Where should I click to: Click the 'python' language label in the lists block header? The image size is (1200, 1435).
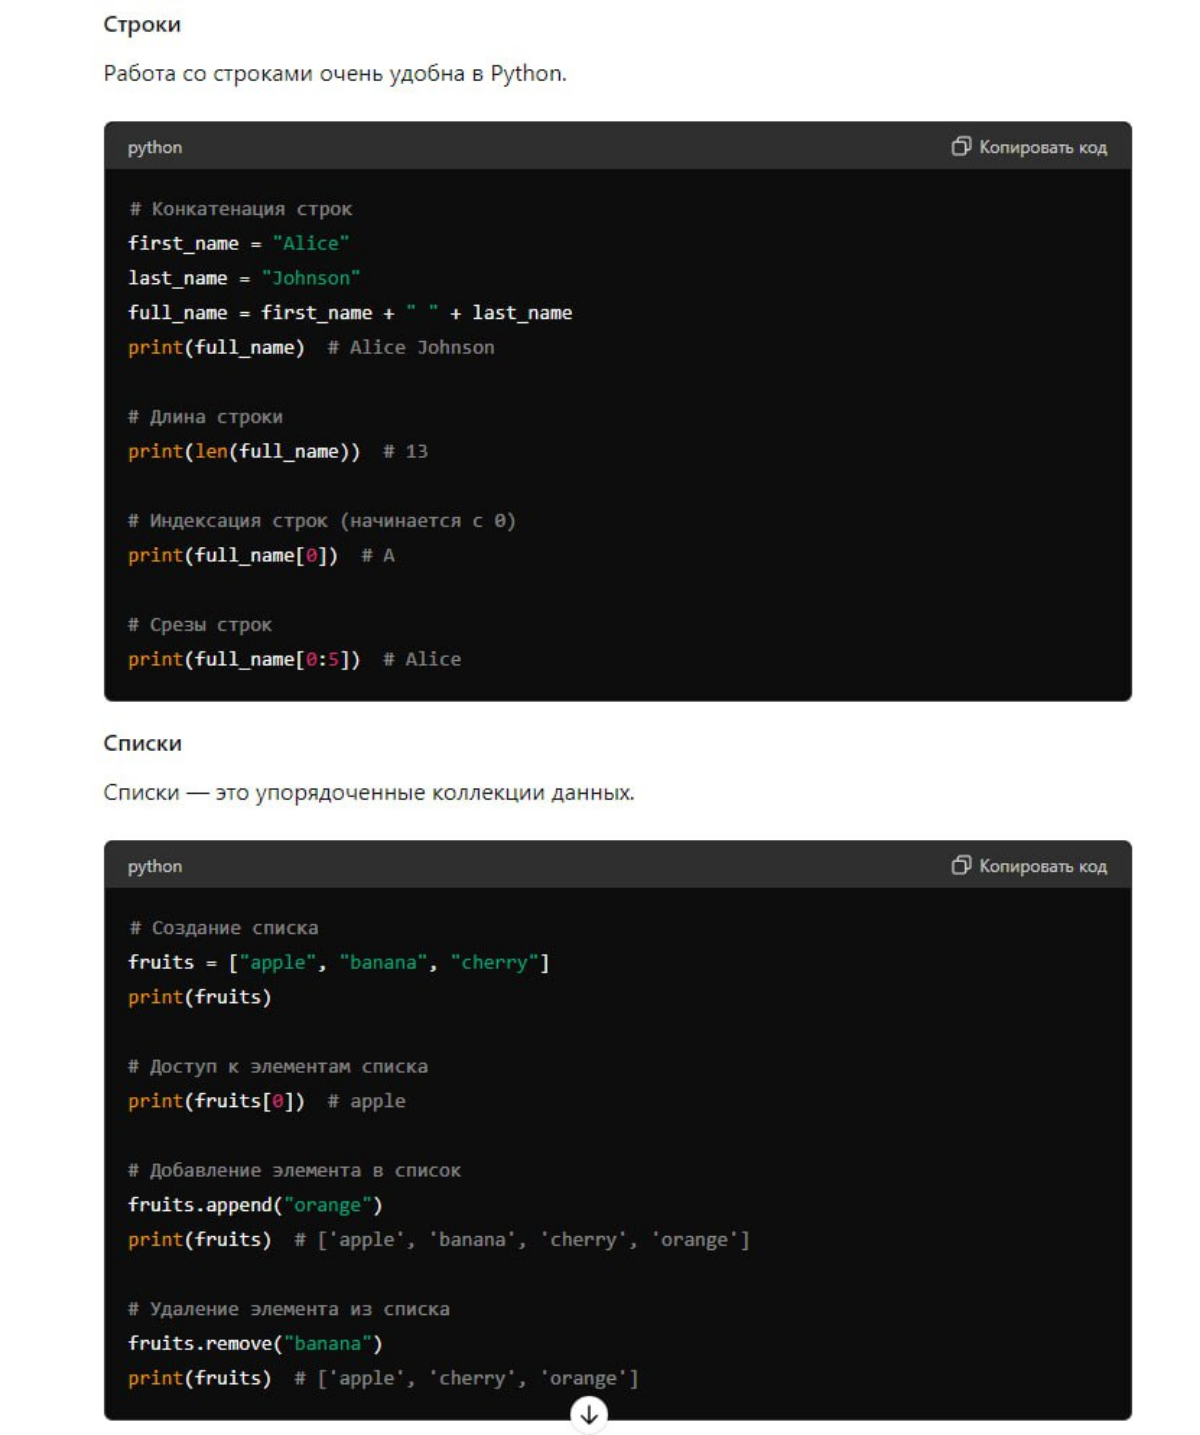(x=155, y=866)
